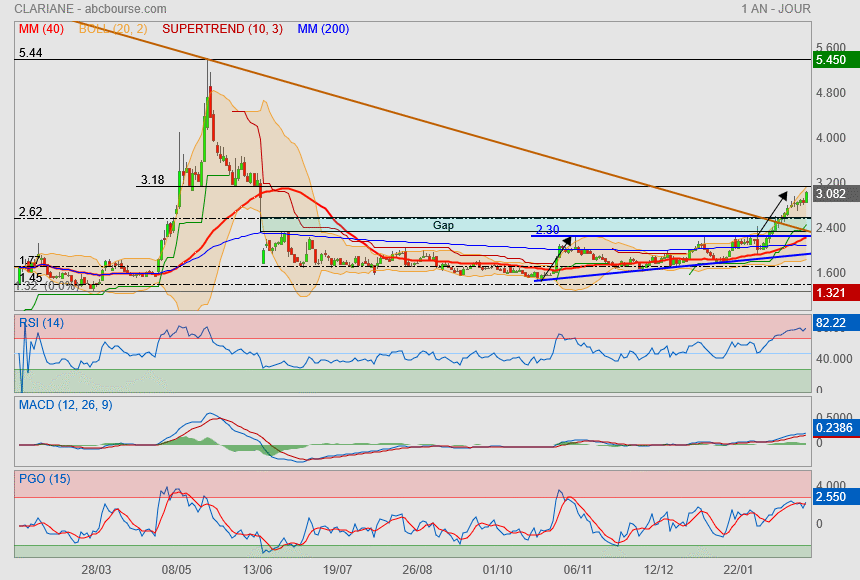Click the RSI (14) panel label
Image resolution: width=860 pixels, height=580 pixels.
(x=41, y=323)
